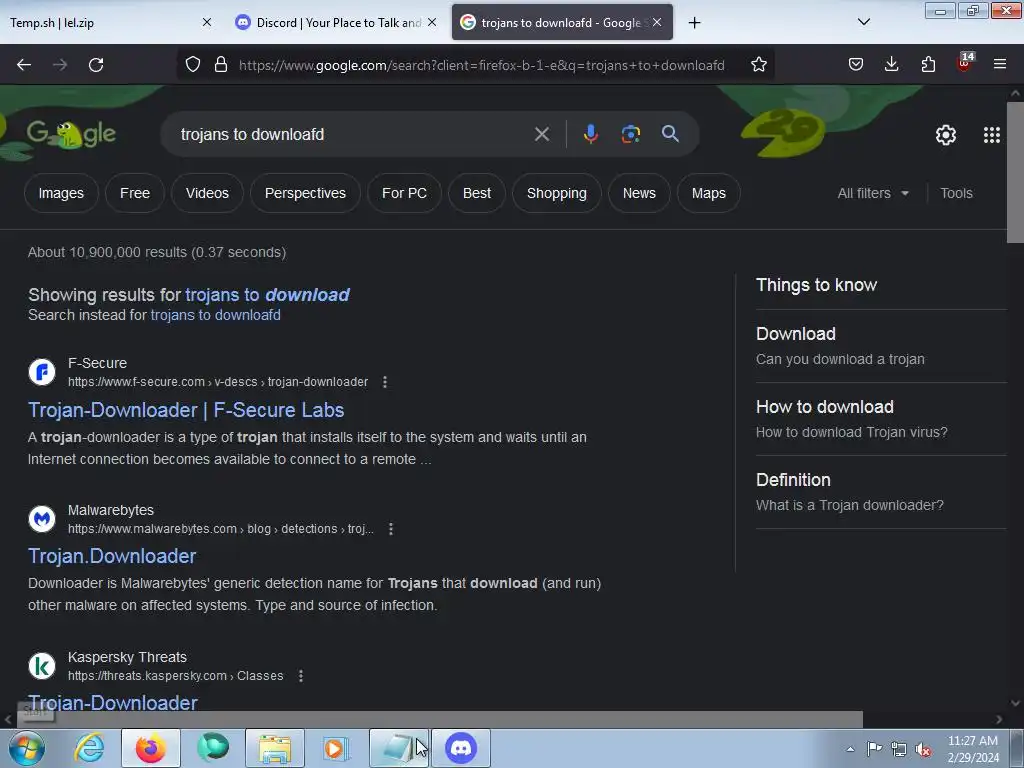
Task: Bookmark this page with the star
Action: coord(758,64)
